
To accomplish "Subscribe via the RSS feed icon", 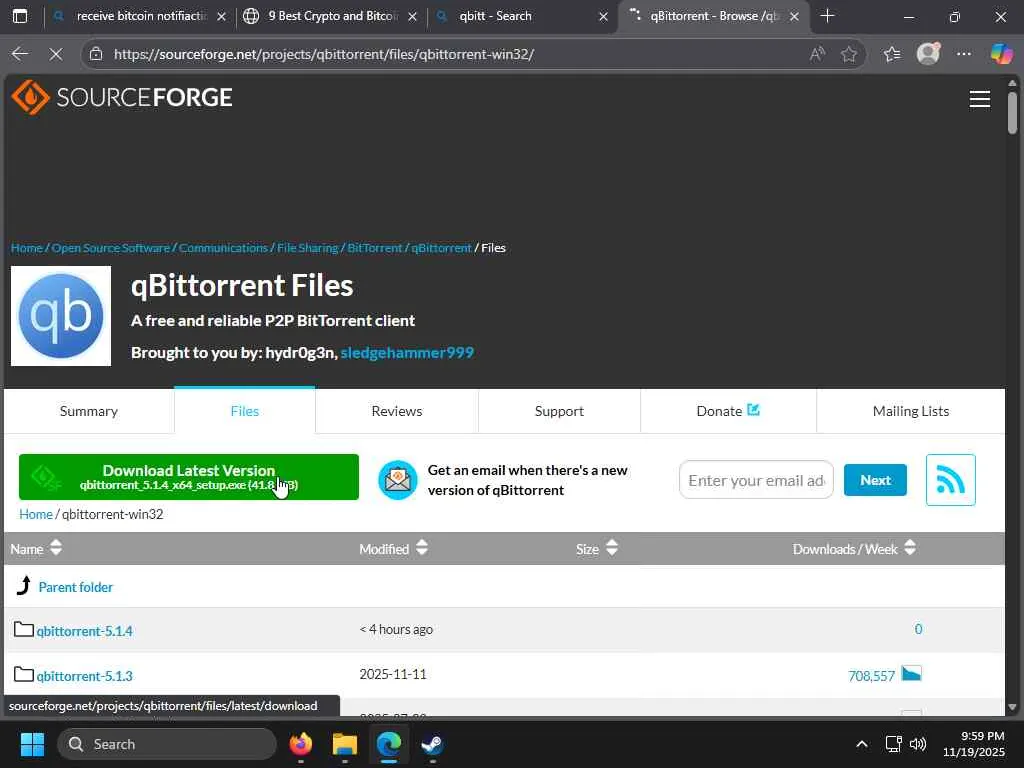I will pyautogui.click(x=950, y=480).
